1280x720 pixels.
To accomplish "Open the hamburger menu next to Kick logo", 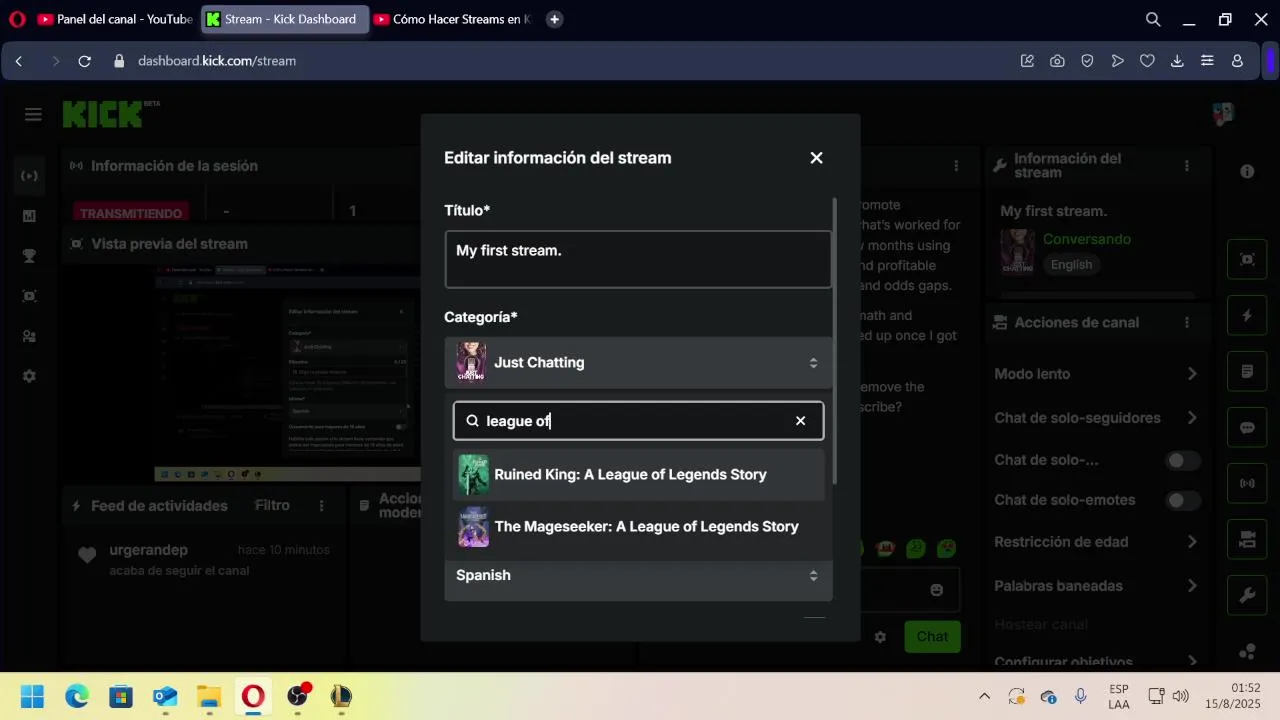I will (33, 114).
